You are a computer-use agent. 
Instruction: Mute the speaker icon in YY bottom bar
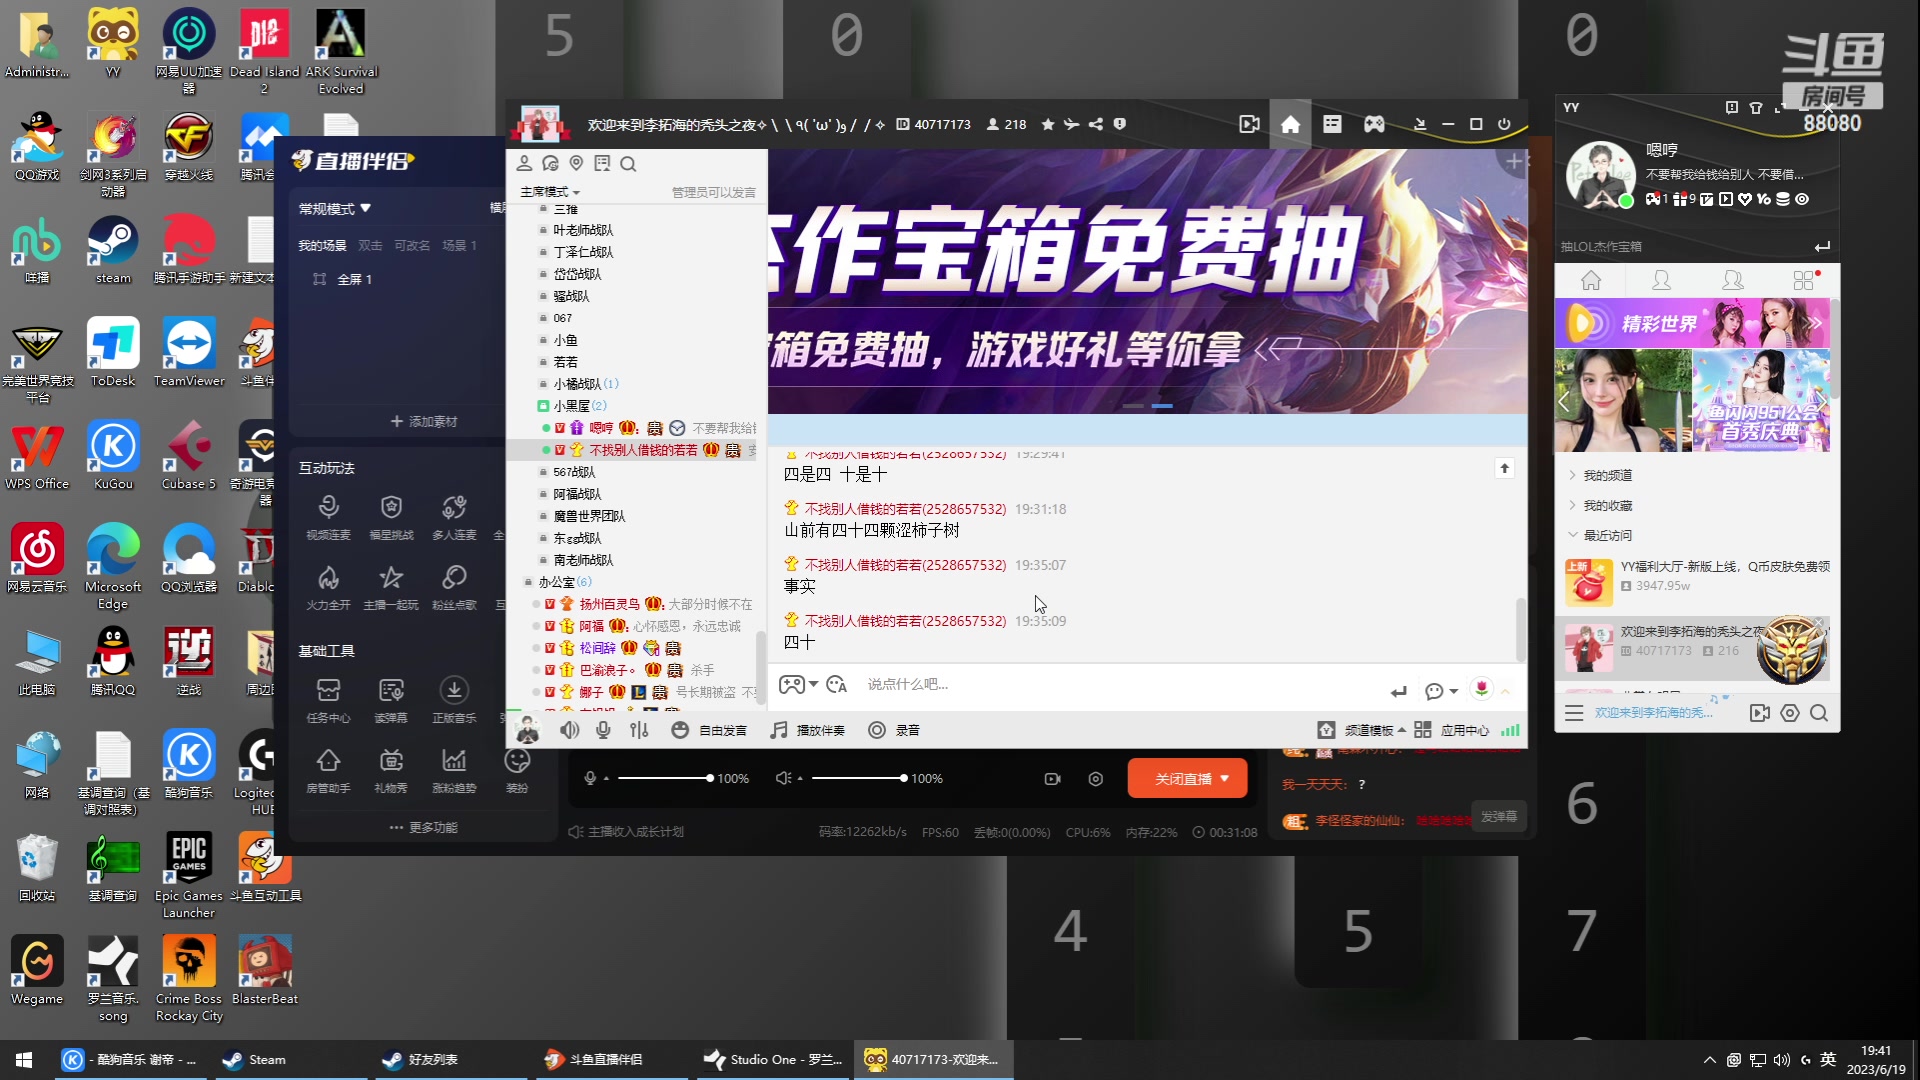570,730
